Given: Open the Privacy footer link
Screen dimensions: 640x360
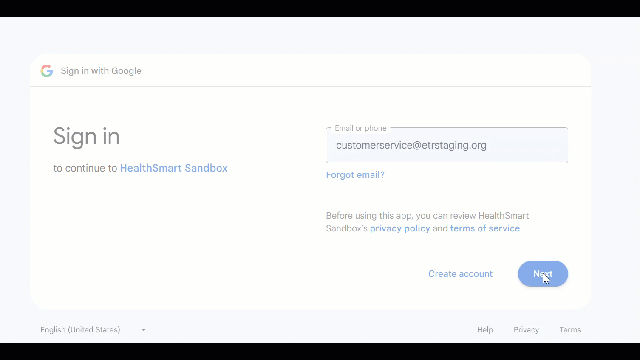Looking at the screenshot, I should [x=526, y=329].
